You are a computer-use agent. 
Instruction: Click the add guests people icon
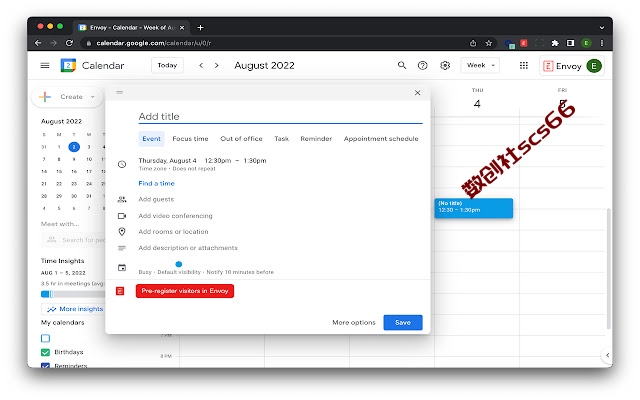(x=122, y=200)
